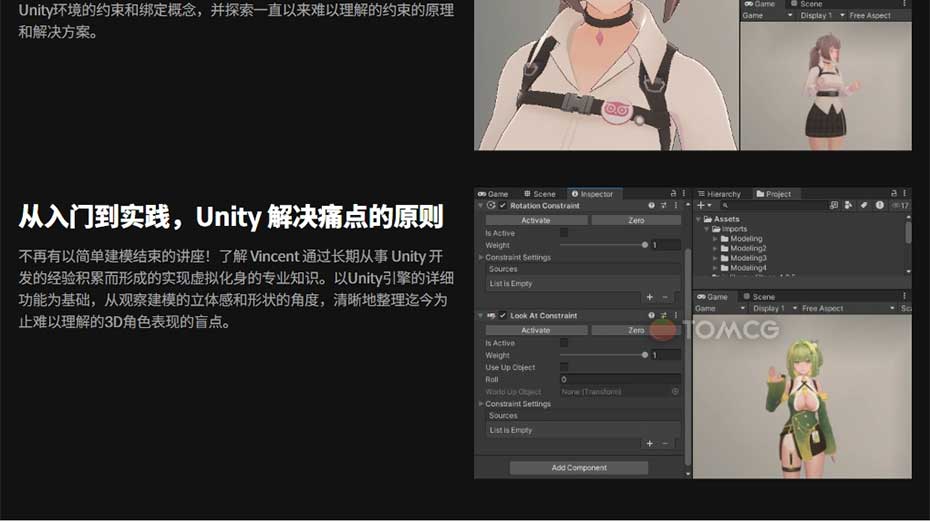
Task: Toggle the Inspector panel lock icon
Action: [x=673, y=193]
